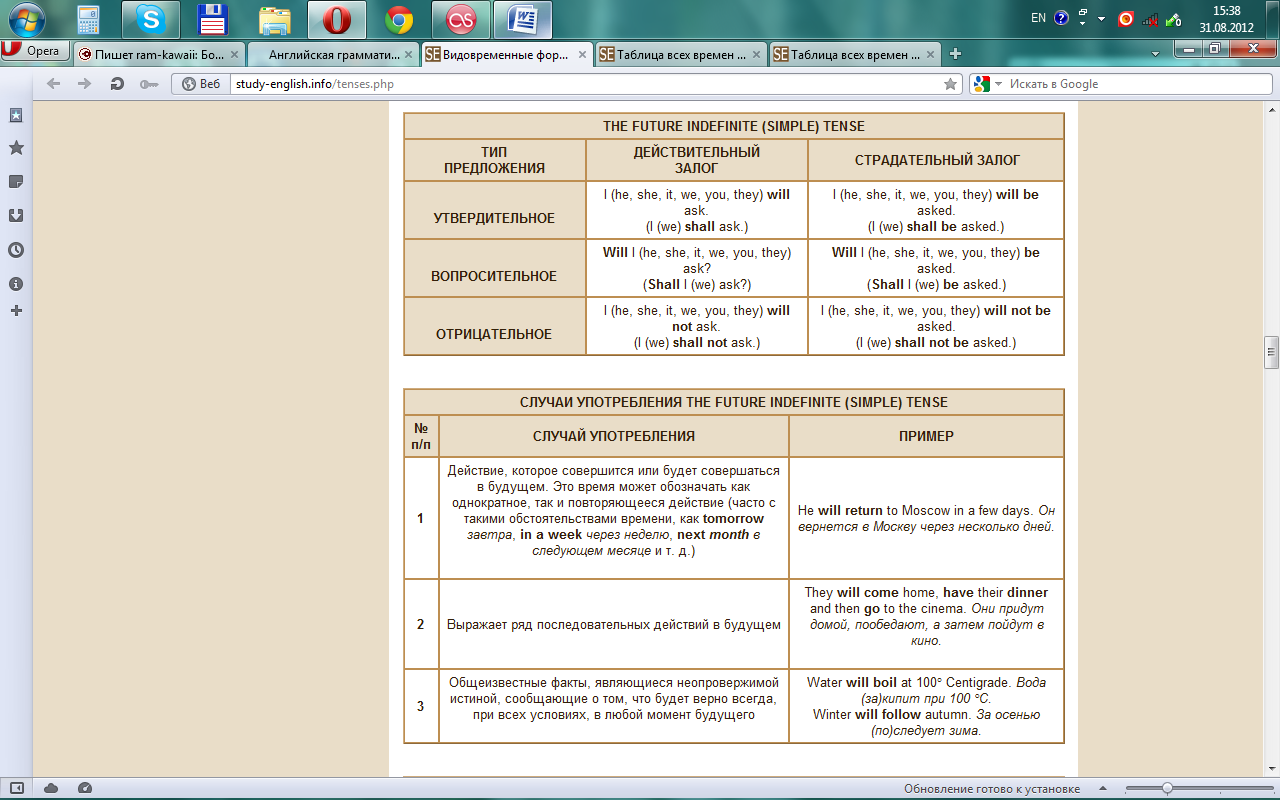Toggle the Opera Turbo speedometer icon
Screen dimensions: 1280x800
85,788
